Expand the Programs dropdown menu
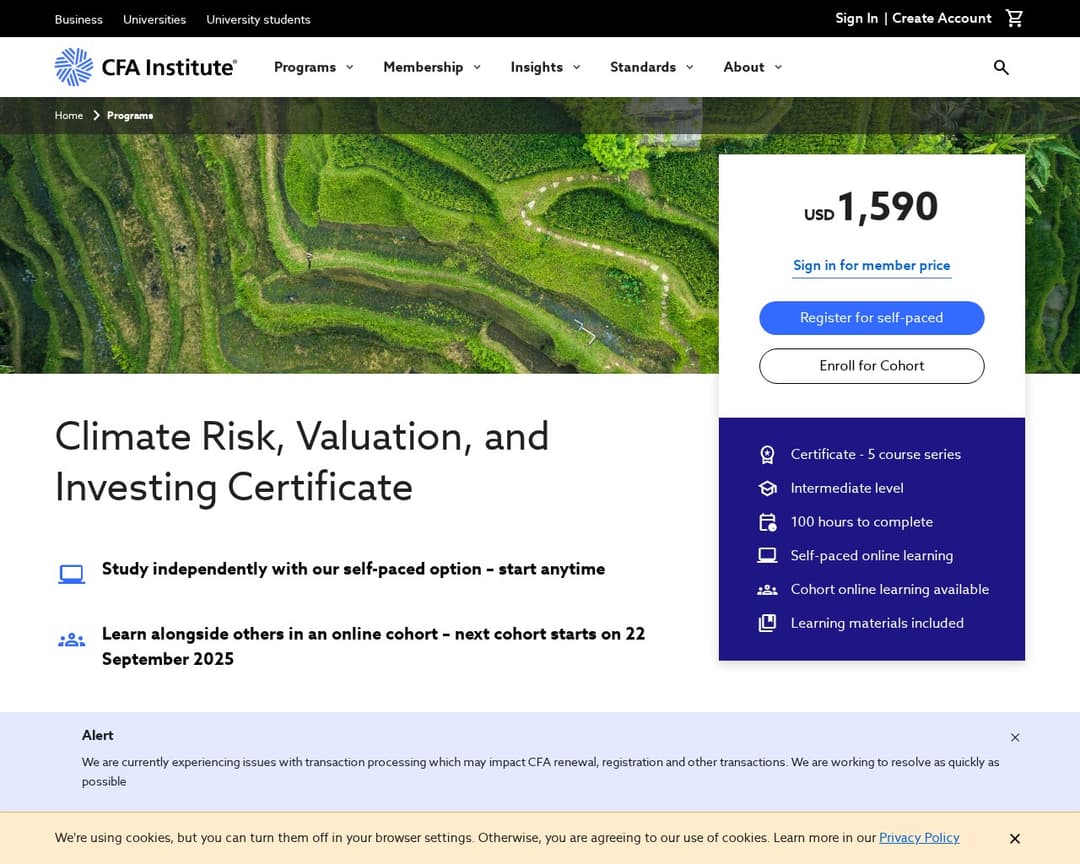1080x864 pixels. (x=349, y=67)
